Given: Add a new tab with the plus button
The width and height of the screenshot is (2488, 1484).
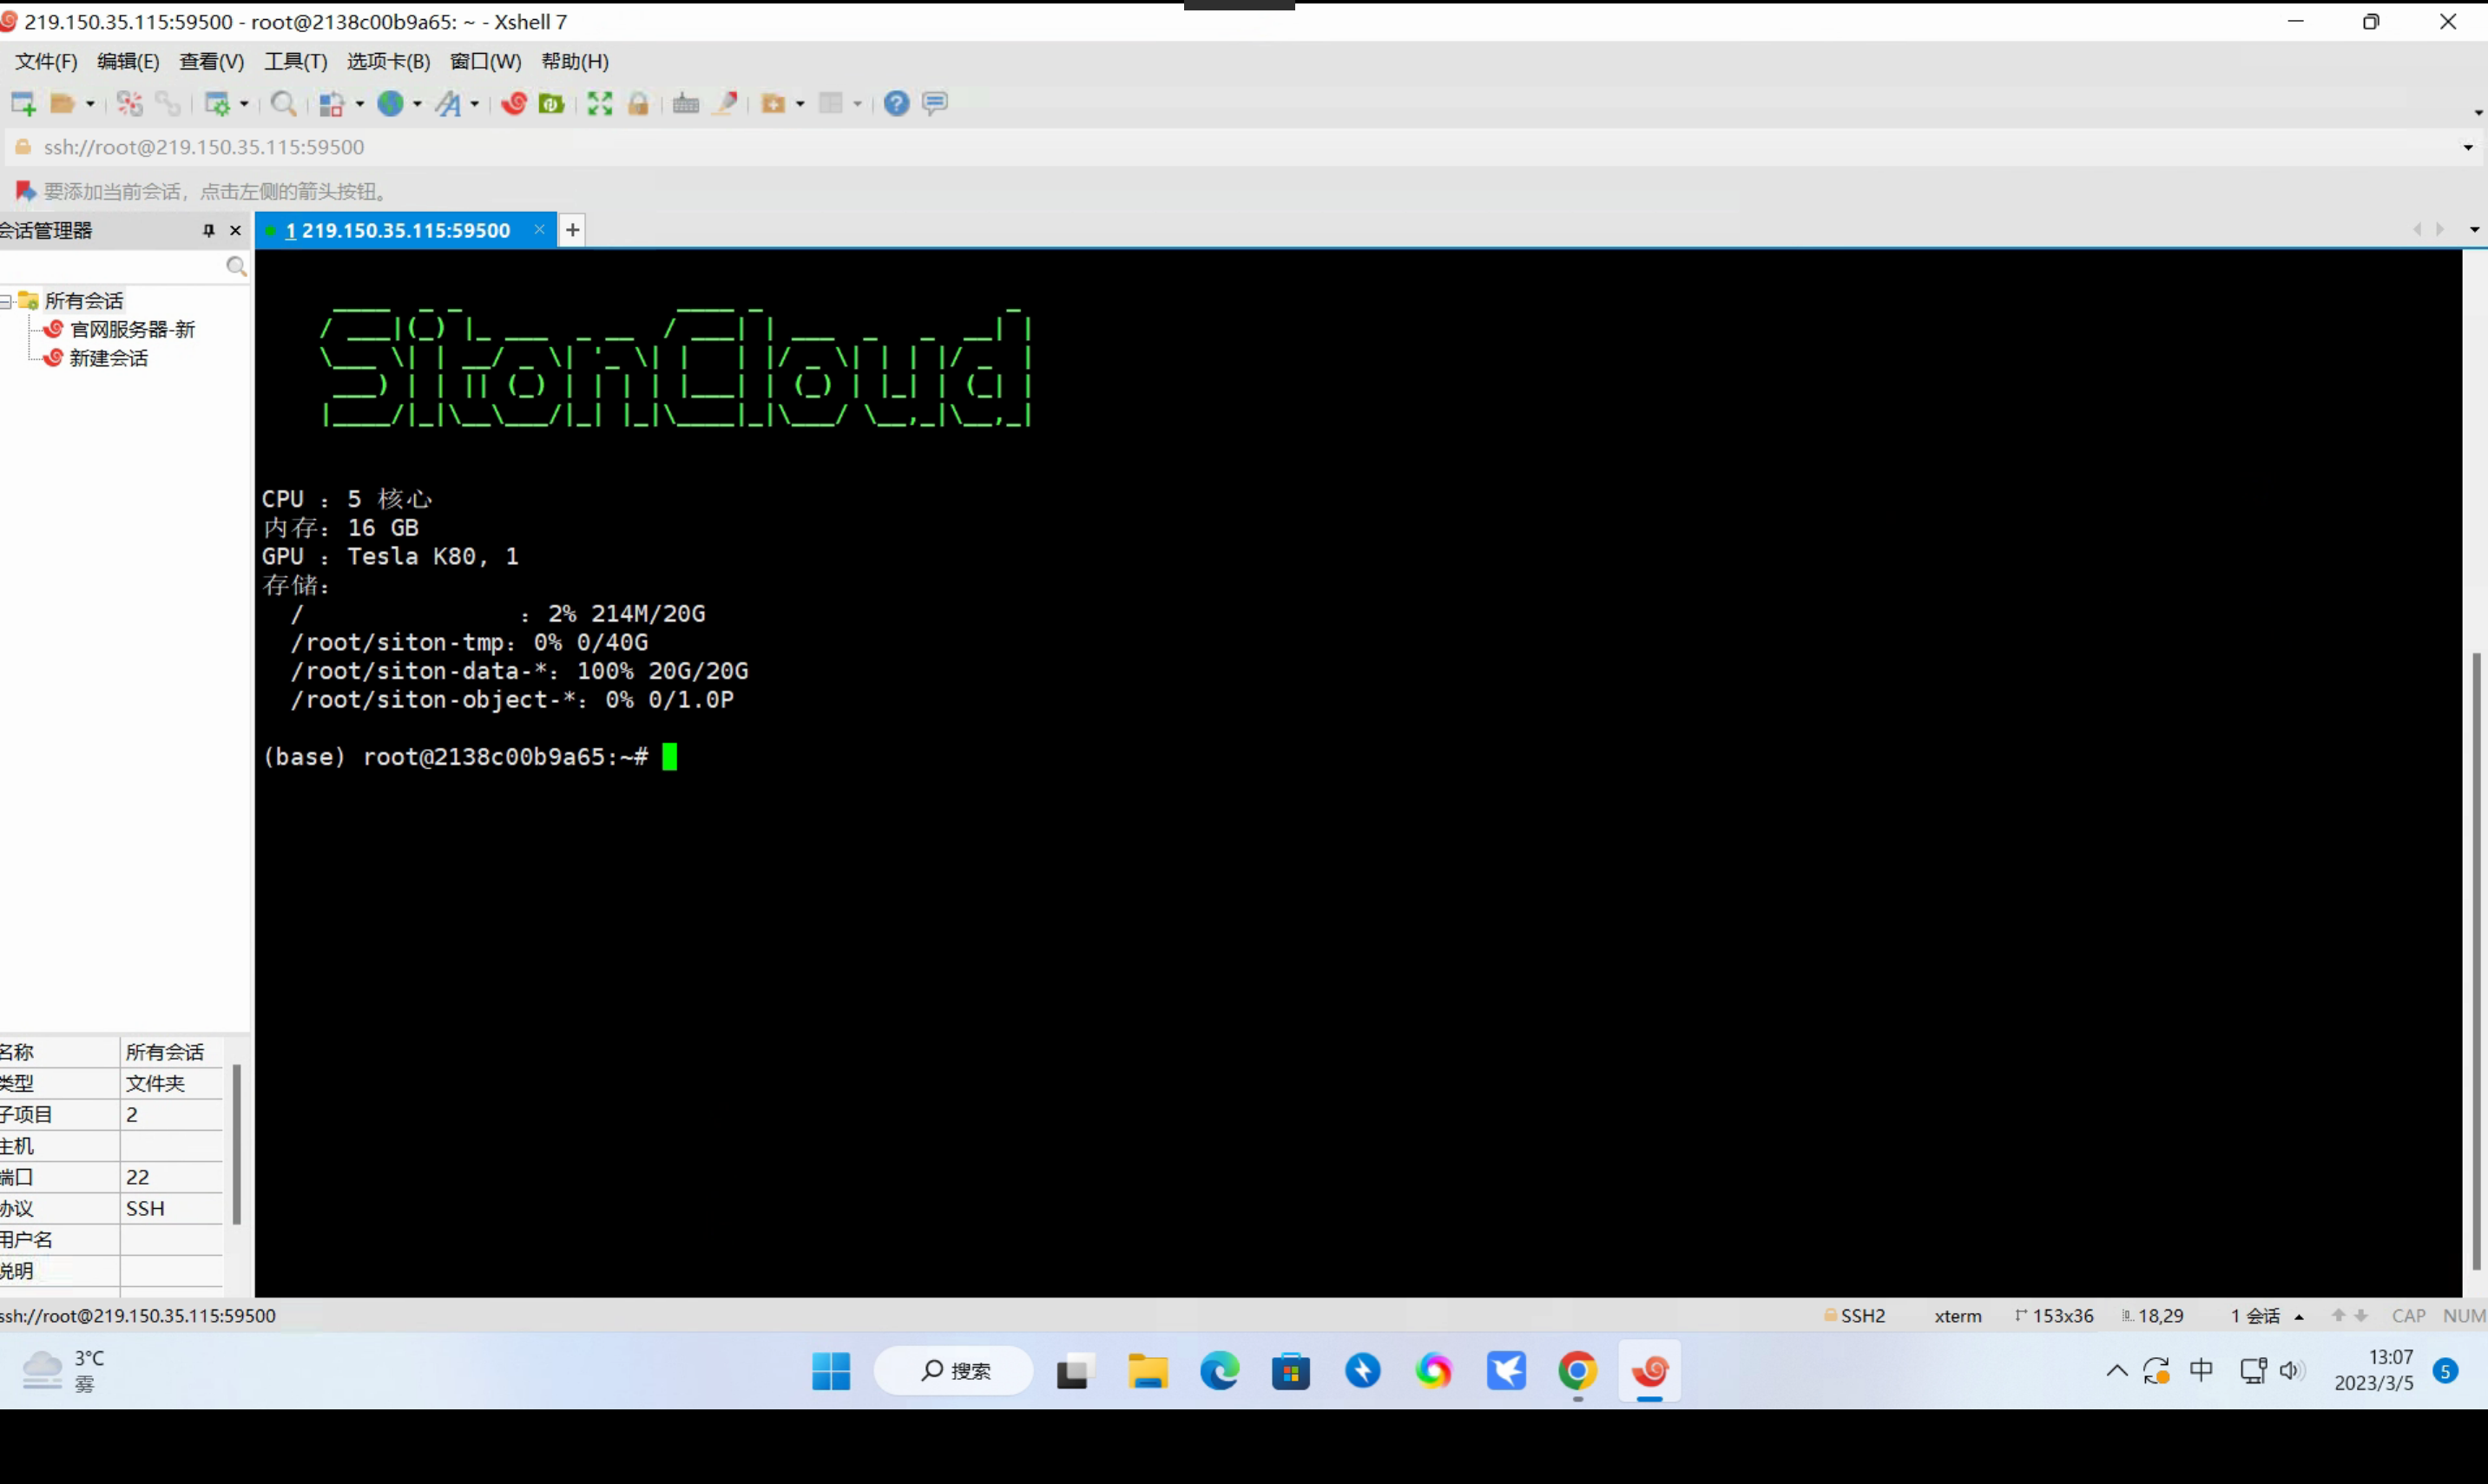Looking at the screenshot, I should click(x=572, y=231).
